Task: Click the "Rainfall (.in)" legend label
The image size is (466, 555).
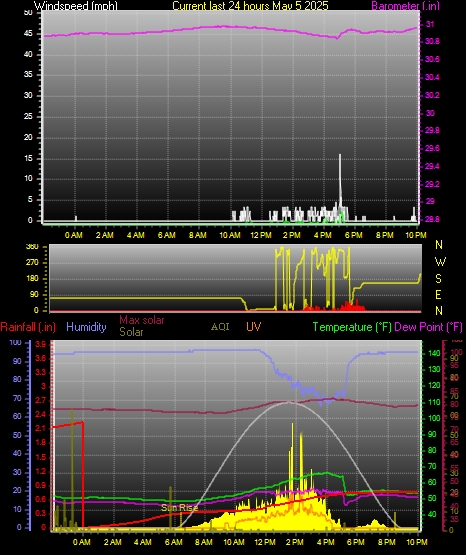Action: coord(28,327)
